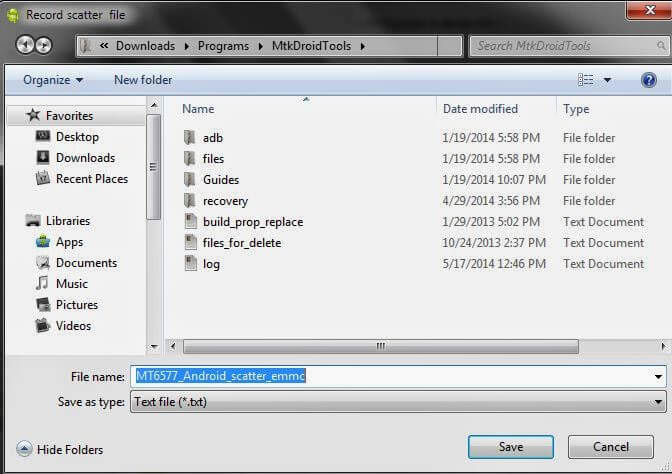Click the date 1/29/2013 5:02 PM
The width and height of the screenshot is (672, 474).
point(491,222)
